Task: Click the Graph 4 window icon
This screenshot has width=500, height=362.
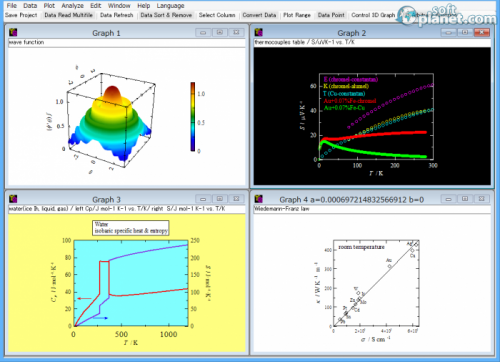Action: [x=259, y=199]
